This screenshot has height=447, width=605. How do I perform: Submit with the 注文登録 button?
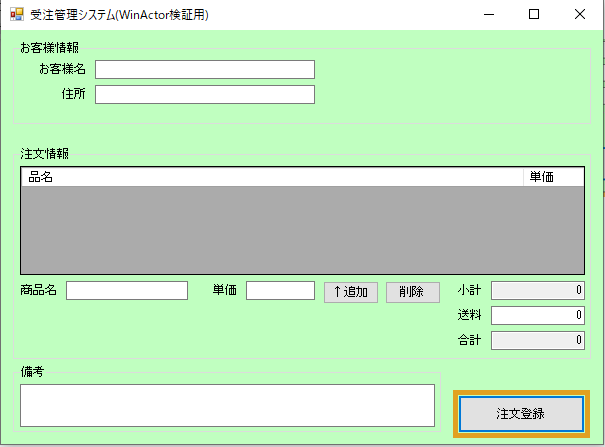tap(520, 413)
